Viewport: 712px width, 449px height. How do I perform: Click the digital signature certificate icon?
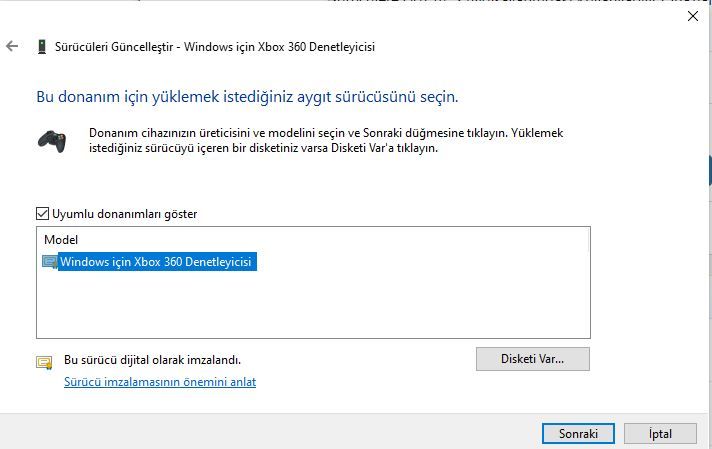[x=44, y=362]
